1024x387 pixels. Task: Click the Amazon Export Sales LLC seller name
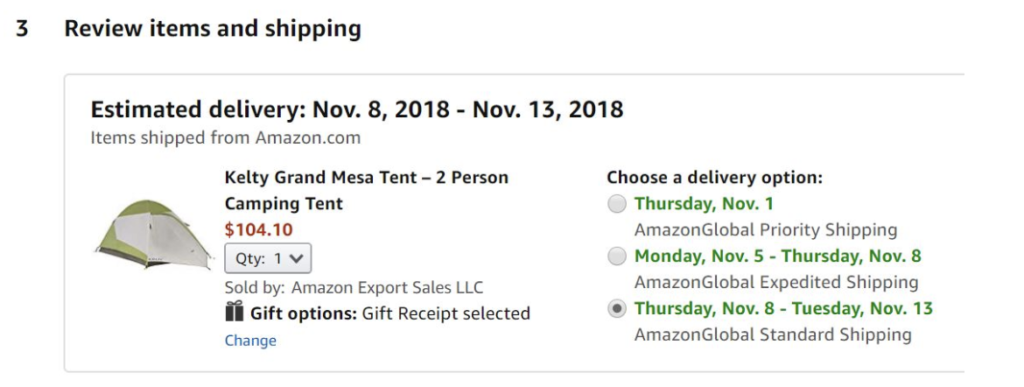[387, 287]
